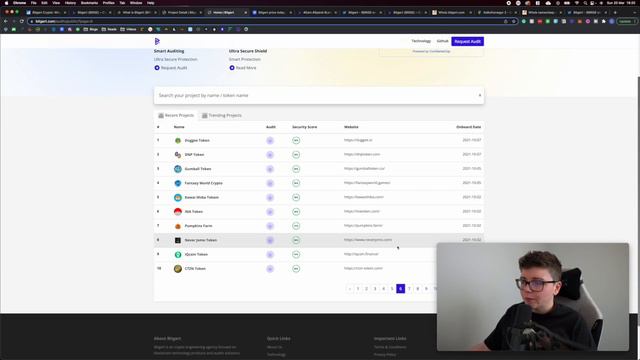Open the Github link in the header
This screenshot has width=640, height=360.
(442, 41)
